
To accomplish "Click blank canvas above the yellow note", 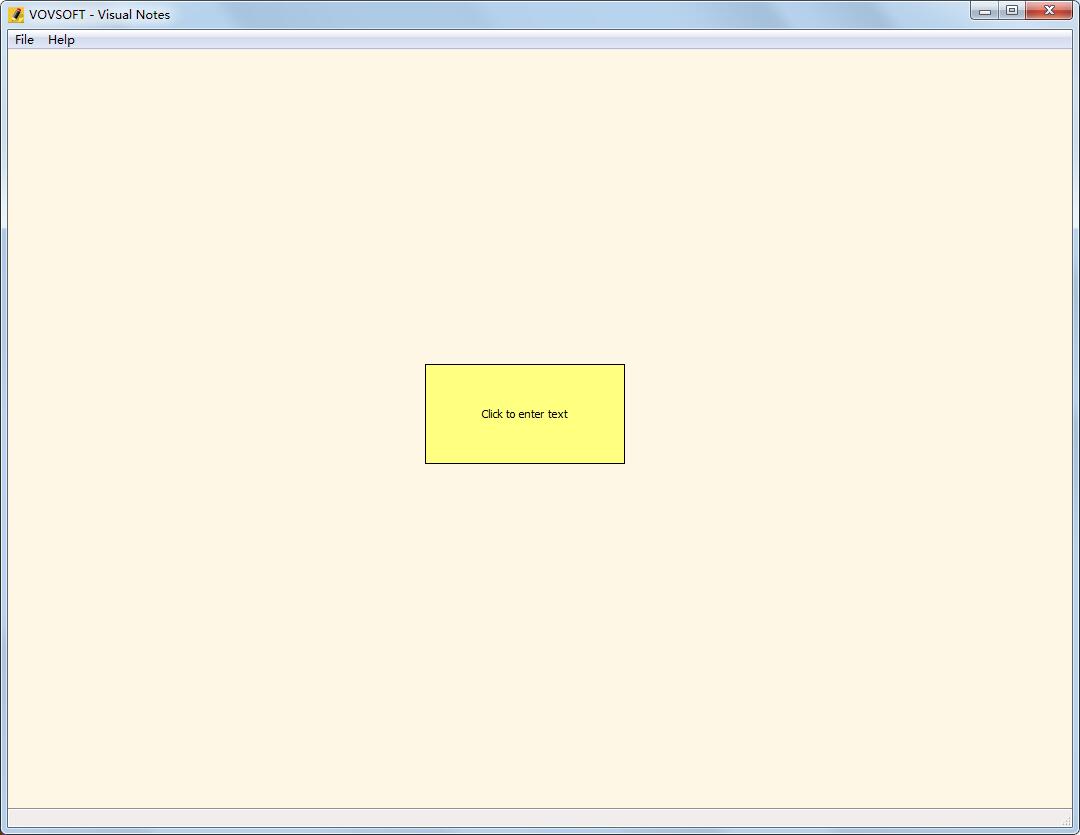I will 525,207.
